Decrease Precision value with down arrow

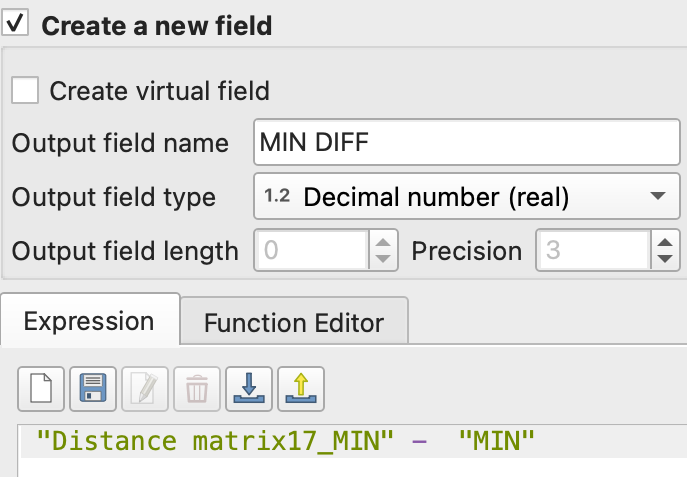click(x=665, y=259)
